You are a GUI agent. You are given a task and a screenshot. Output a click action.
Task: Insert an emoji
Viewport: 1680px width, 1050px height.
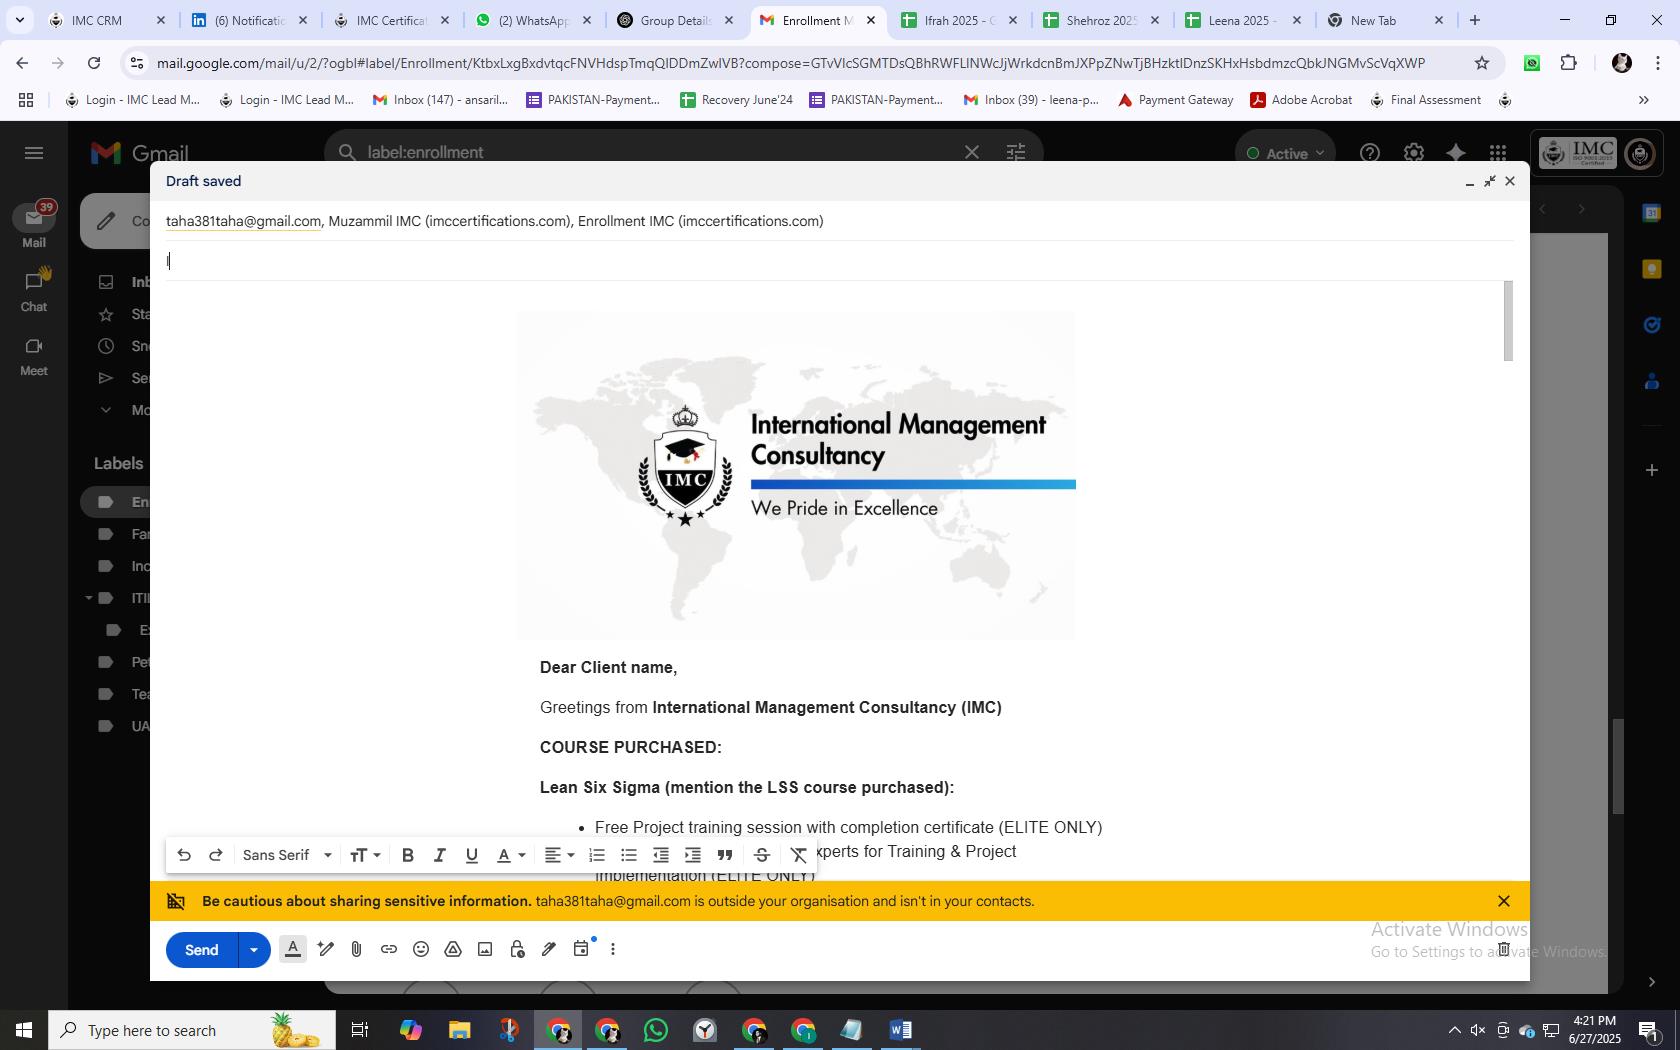coord(421,949)
